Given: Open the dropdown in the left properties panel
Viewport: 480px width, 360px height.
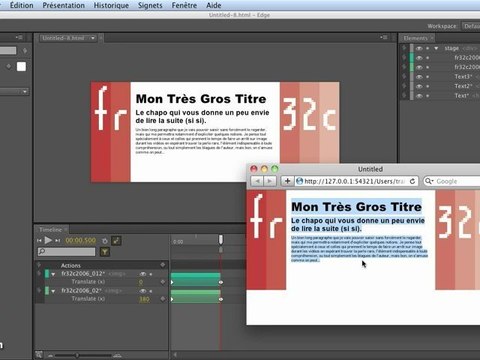Looking at the screenshot, I should click(x=25, y=91).
